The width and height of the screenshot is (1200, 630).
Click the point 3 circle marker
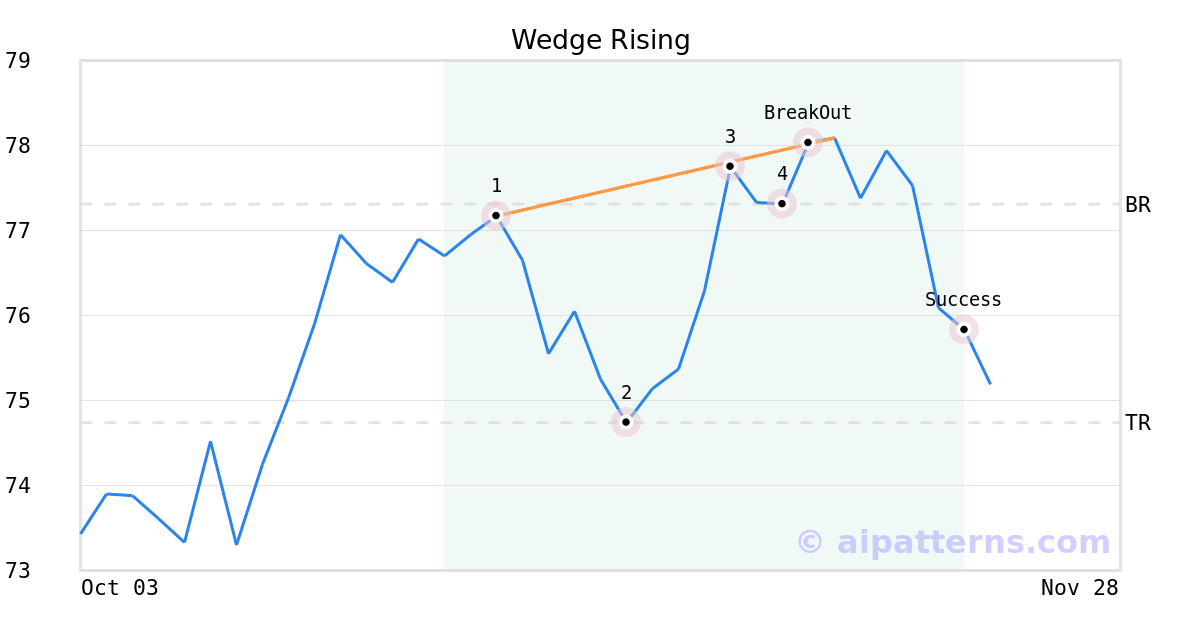pos(730,166)
